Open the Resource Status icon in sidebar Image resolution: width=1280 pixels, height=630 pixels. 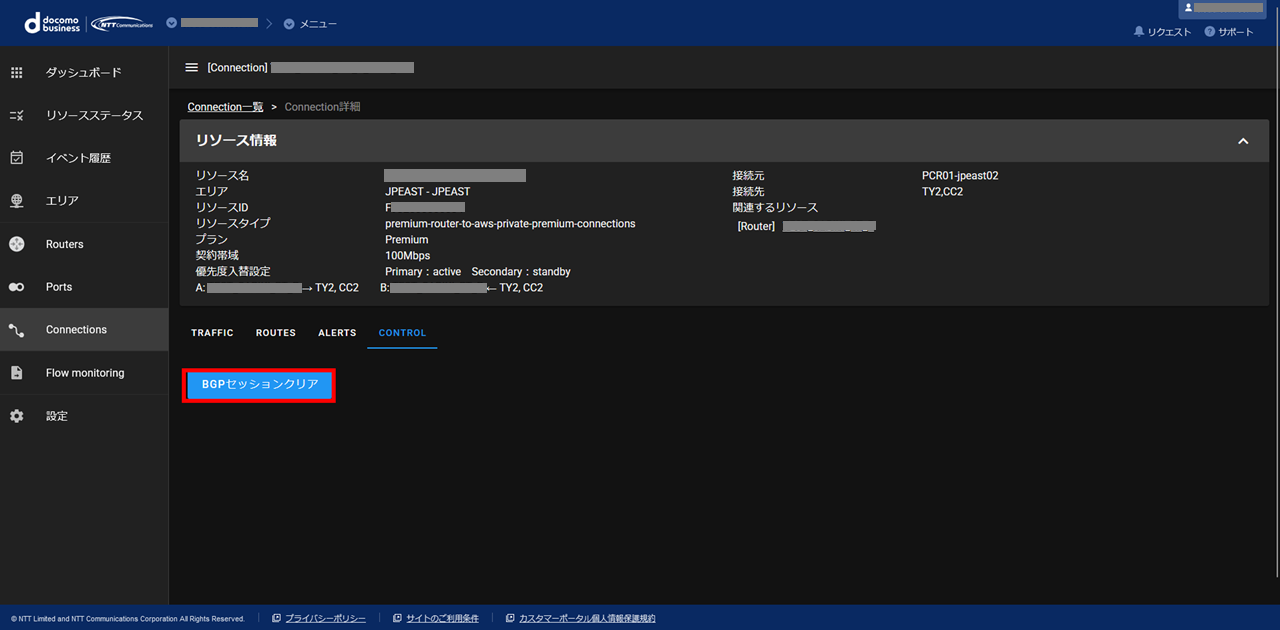[16, 116]
